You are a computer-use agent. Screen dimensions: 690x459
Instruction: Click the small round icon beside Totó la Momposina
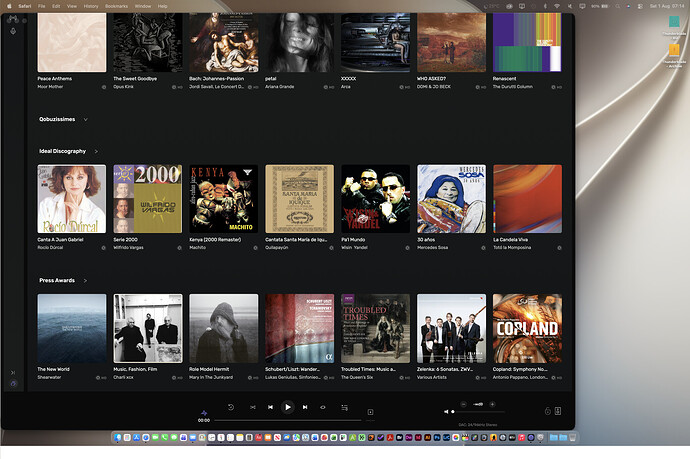tap(559, 248)
